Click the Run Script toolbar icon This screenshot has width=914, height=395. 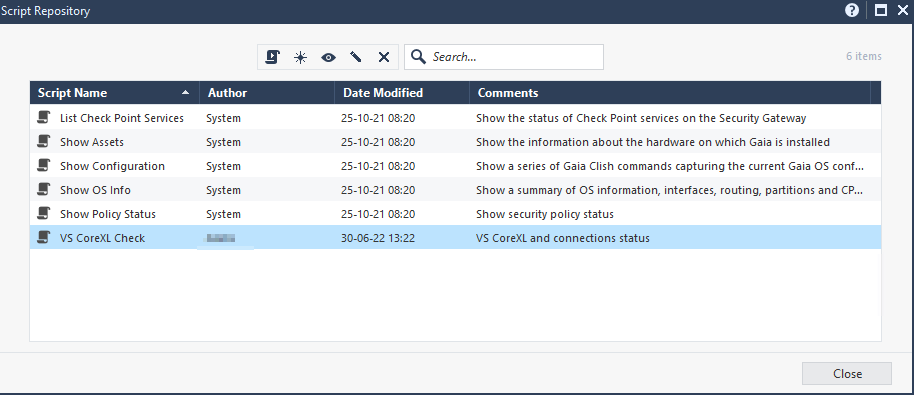tap(272, 57)
